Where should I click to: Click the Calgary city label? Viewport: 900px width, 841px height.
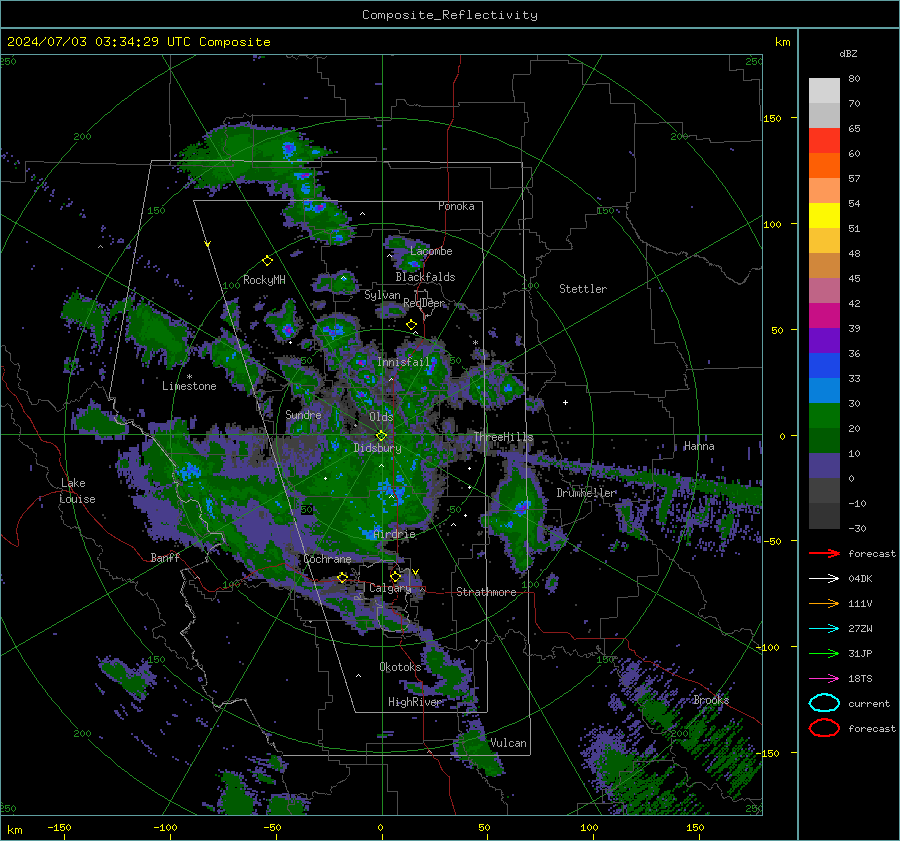(x=390, y=588)
